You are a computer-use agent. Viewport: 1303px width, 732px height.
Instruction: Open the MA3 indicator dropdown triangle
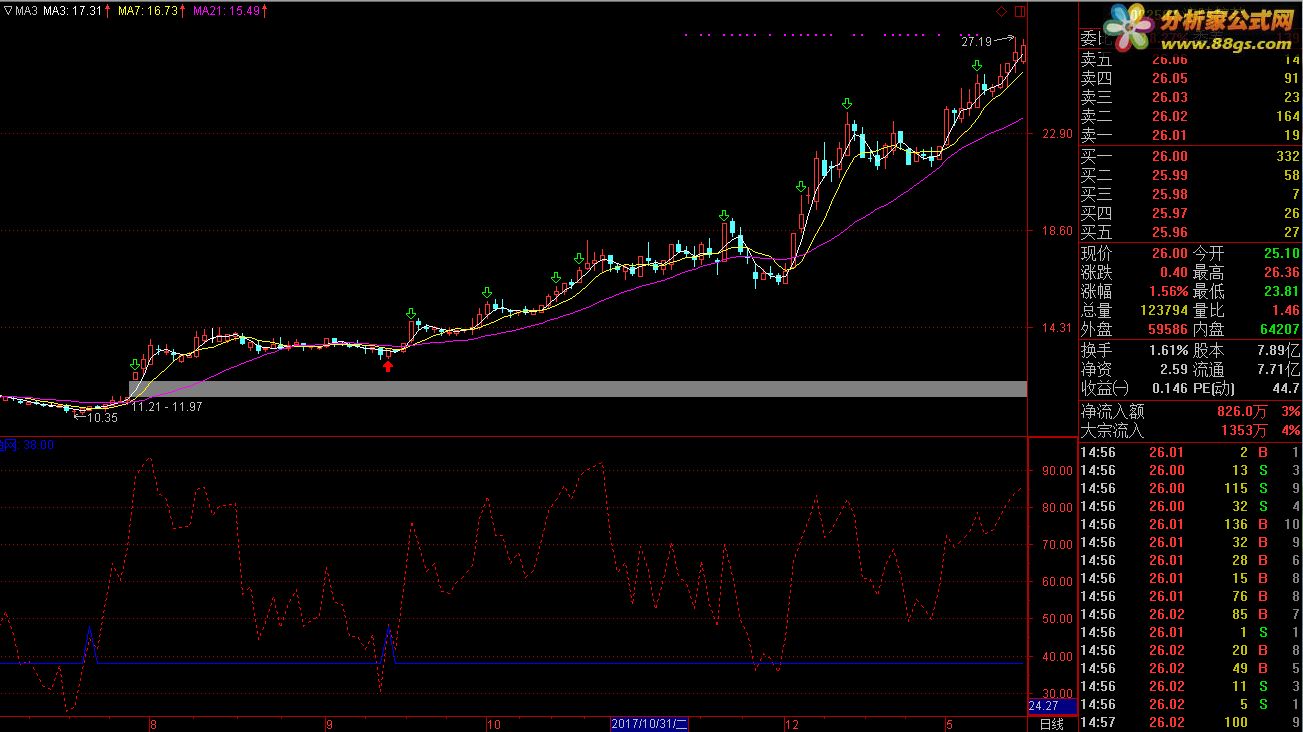tap(8, 10)
